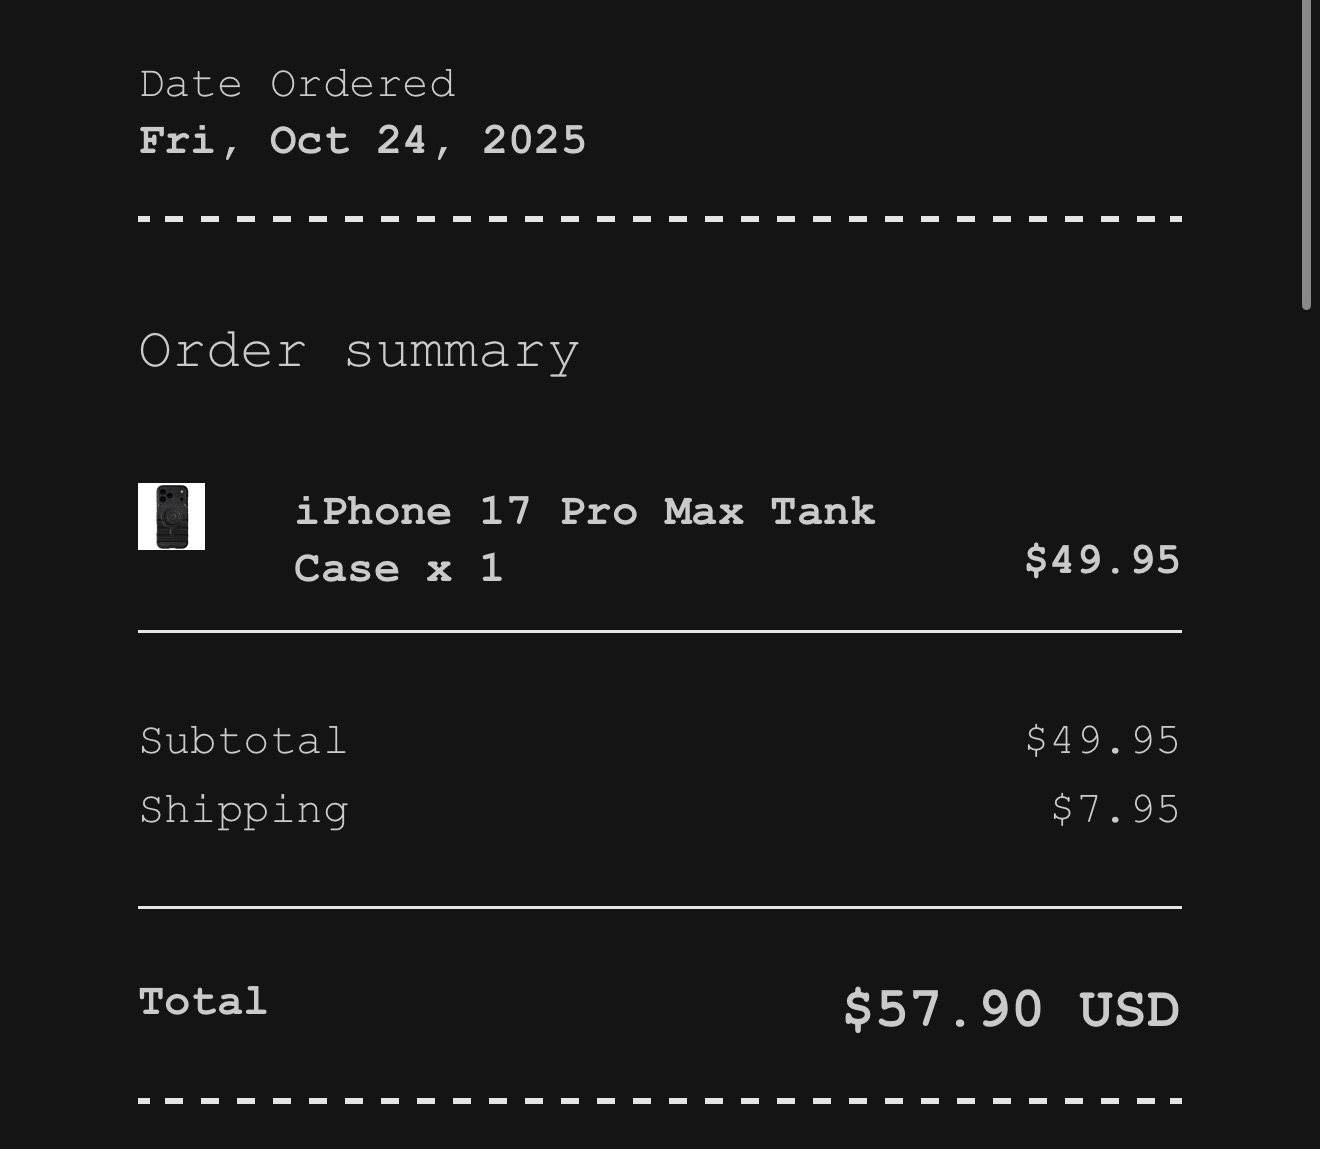Click the item price $49.95 beside the case
Screen dimensions: 1320x1149
[x=1102, y=560]
